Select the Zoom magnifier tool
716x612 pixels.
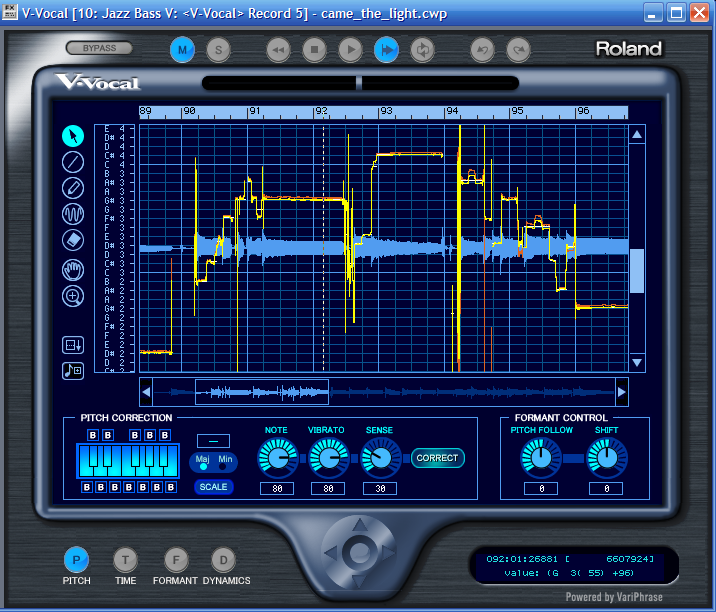pyautogui.click(x=73, y=296)
